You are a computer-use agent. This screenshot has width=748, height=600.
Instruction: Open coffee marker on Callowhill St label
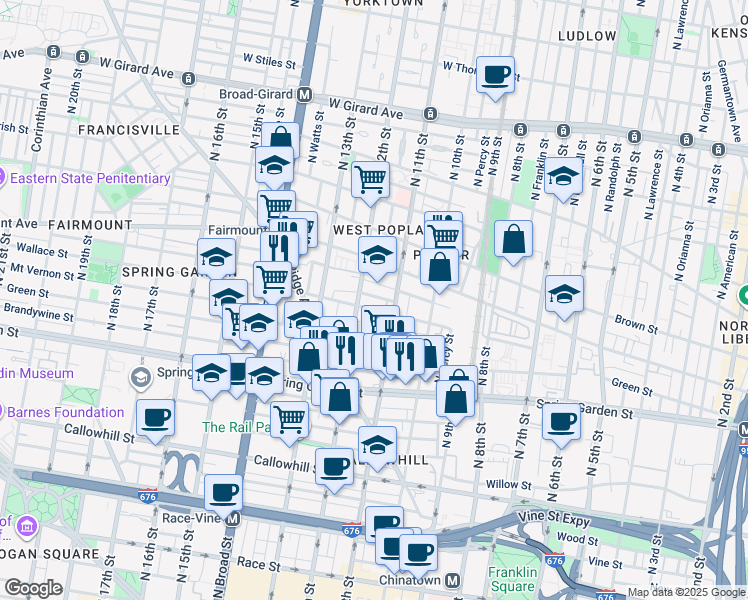(x=334, y=468)
